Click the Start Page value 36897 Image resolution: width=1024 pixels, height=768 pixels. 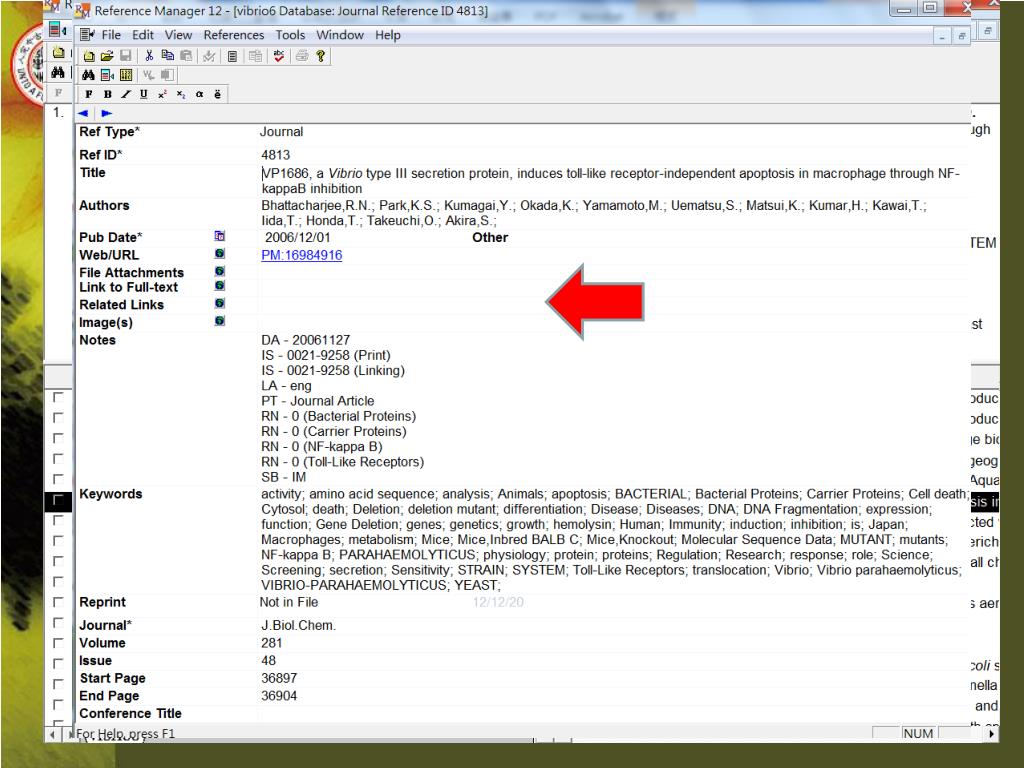point(279,679)
